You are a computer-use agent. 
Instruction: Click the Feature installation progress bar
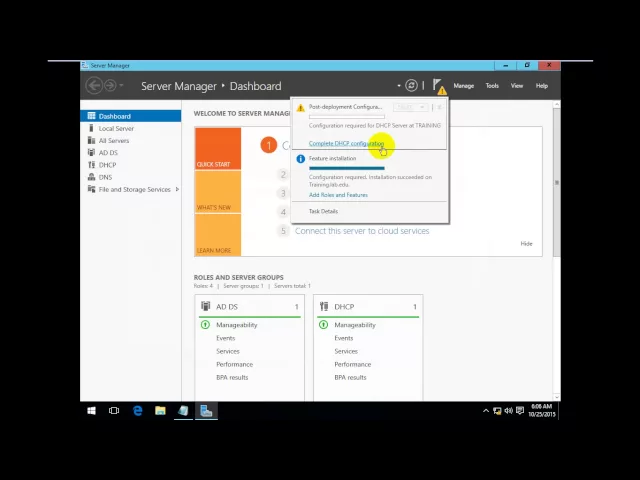click(x=347, y=168)
